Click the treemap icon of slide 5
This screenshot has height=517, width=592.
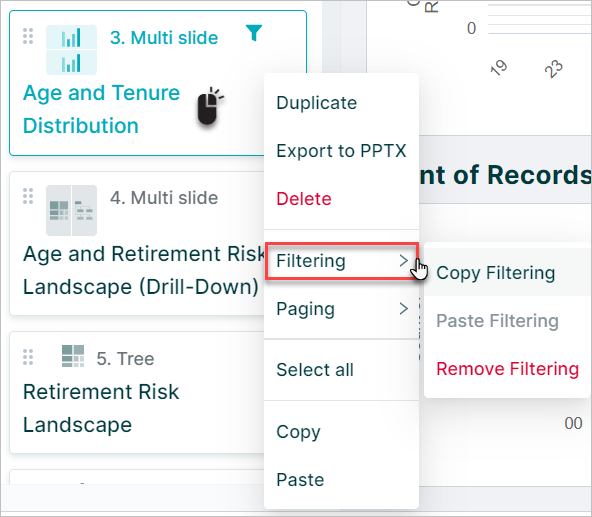73,356
